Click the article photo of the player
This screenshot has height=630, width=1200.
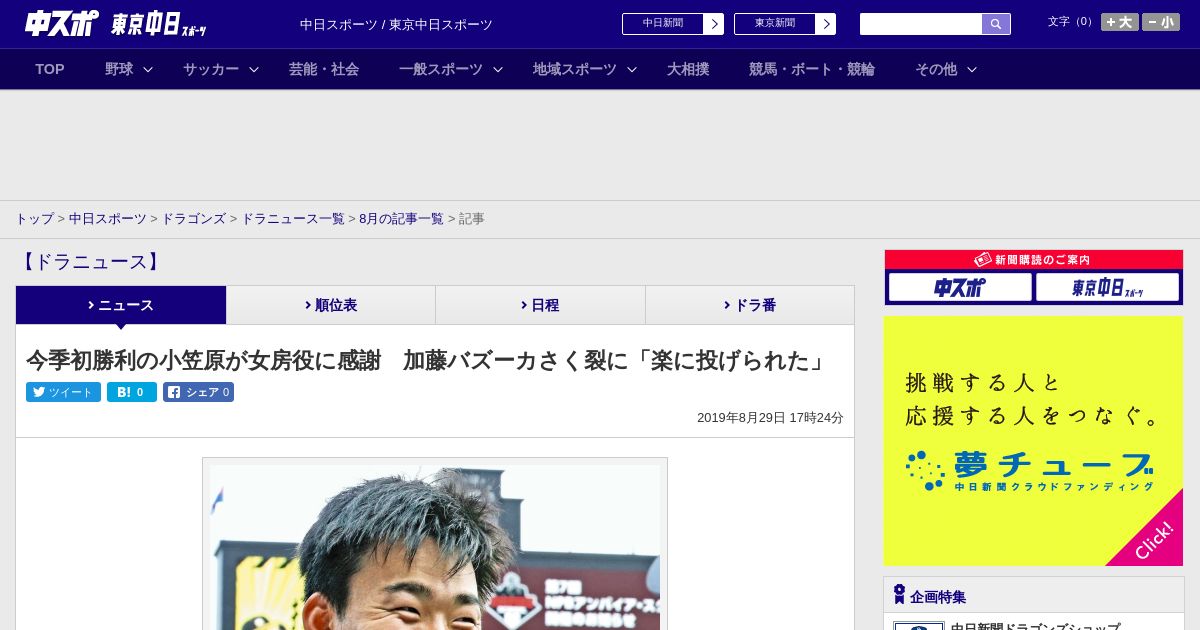(435, 546)
